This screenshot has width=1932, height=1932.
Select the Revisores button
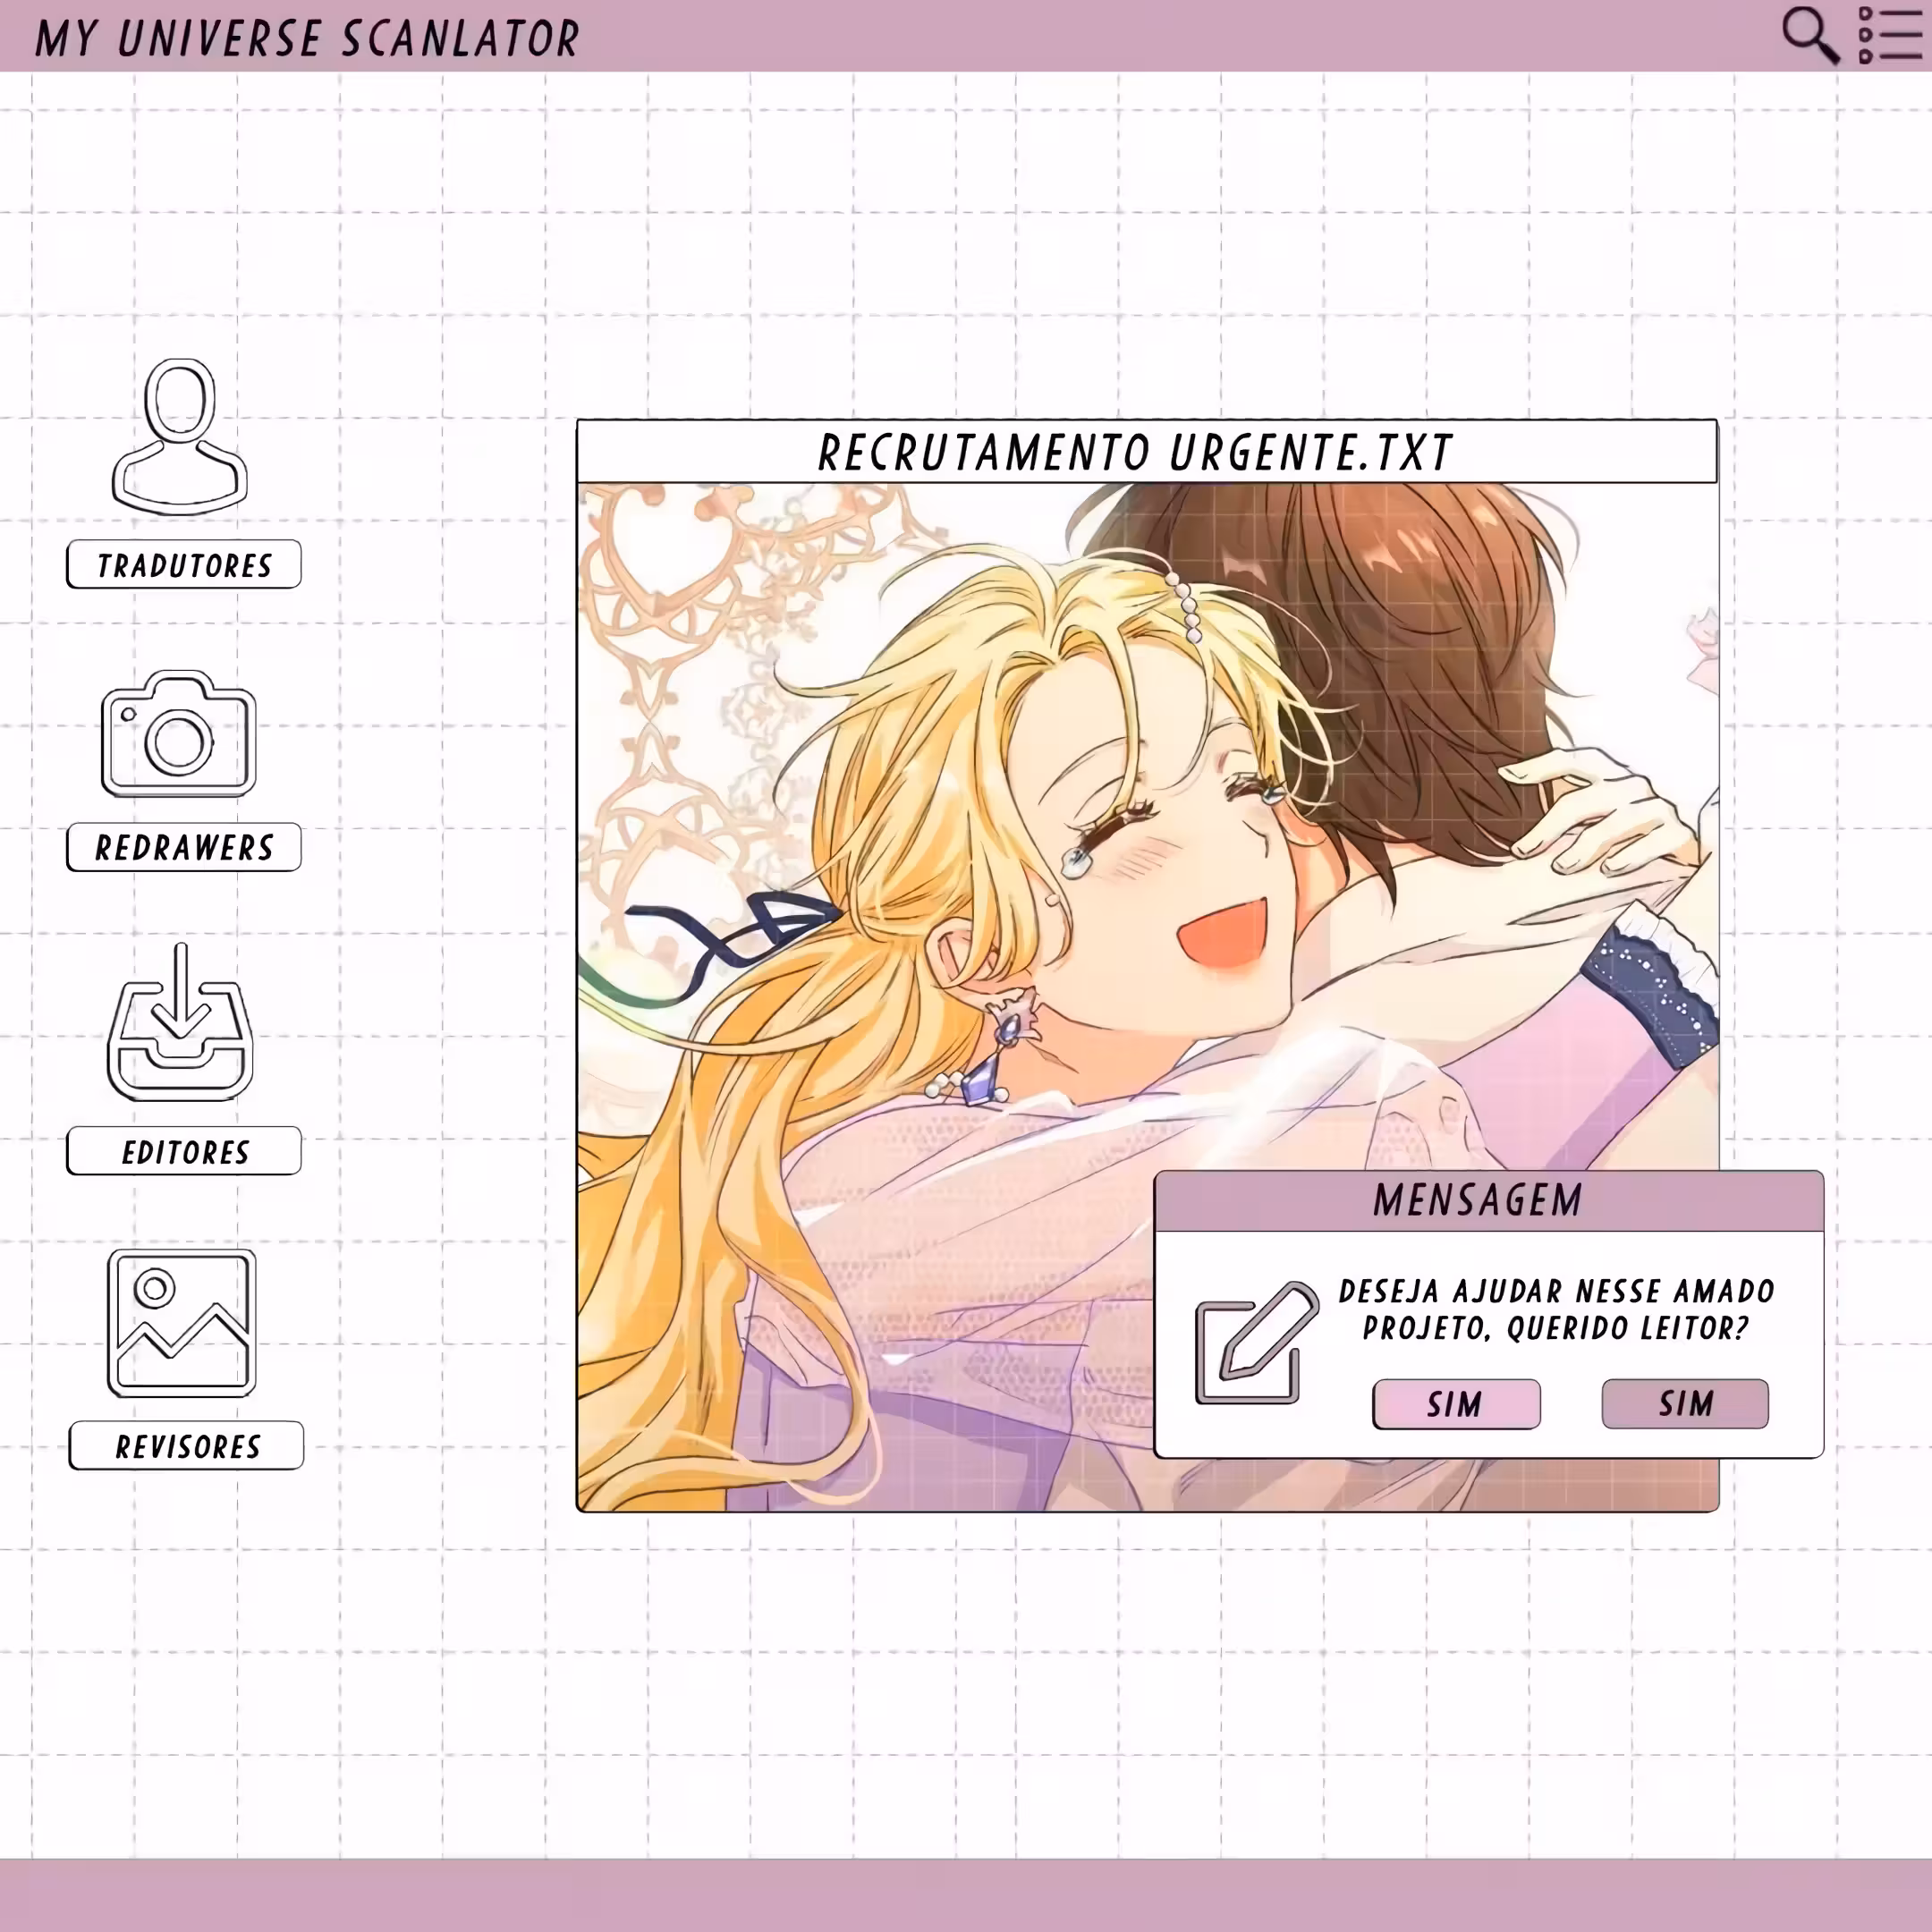pos(186,1446)
